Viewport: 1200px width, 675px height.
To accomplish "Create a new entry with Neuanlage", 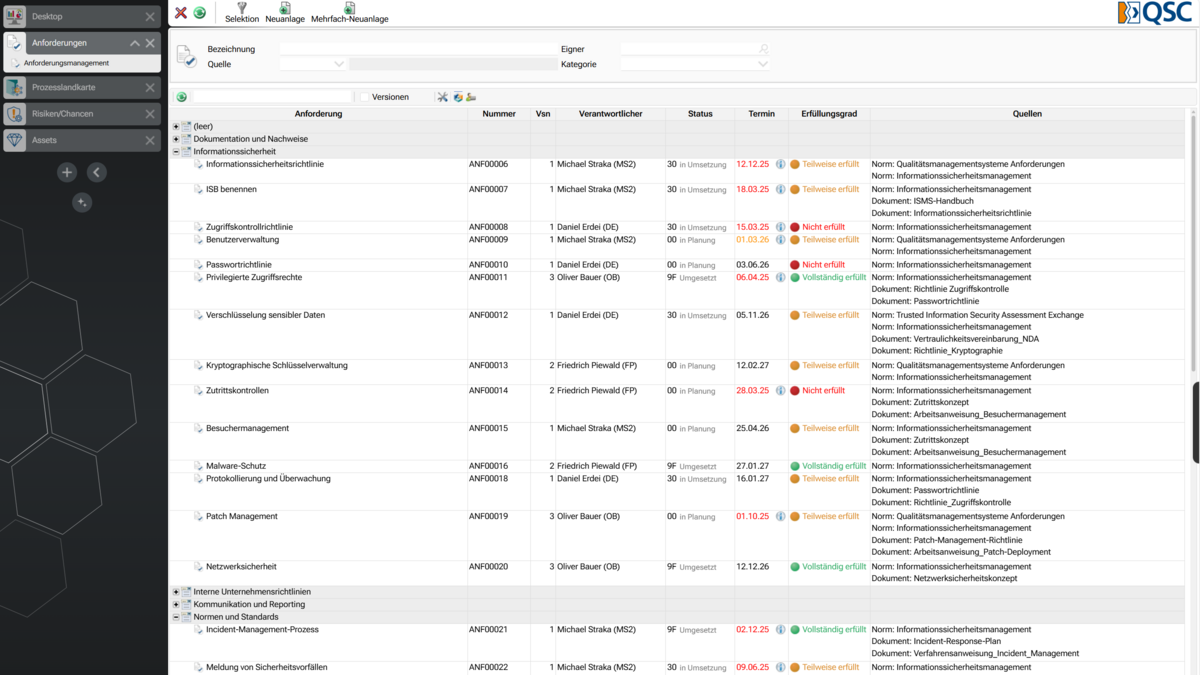I will [285, 13].
